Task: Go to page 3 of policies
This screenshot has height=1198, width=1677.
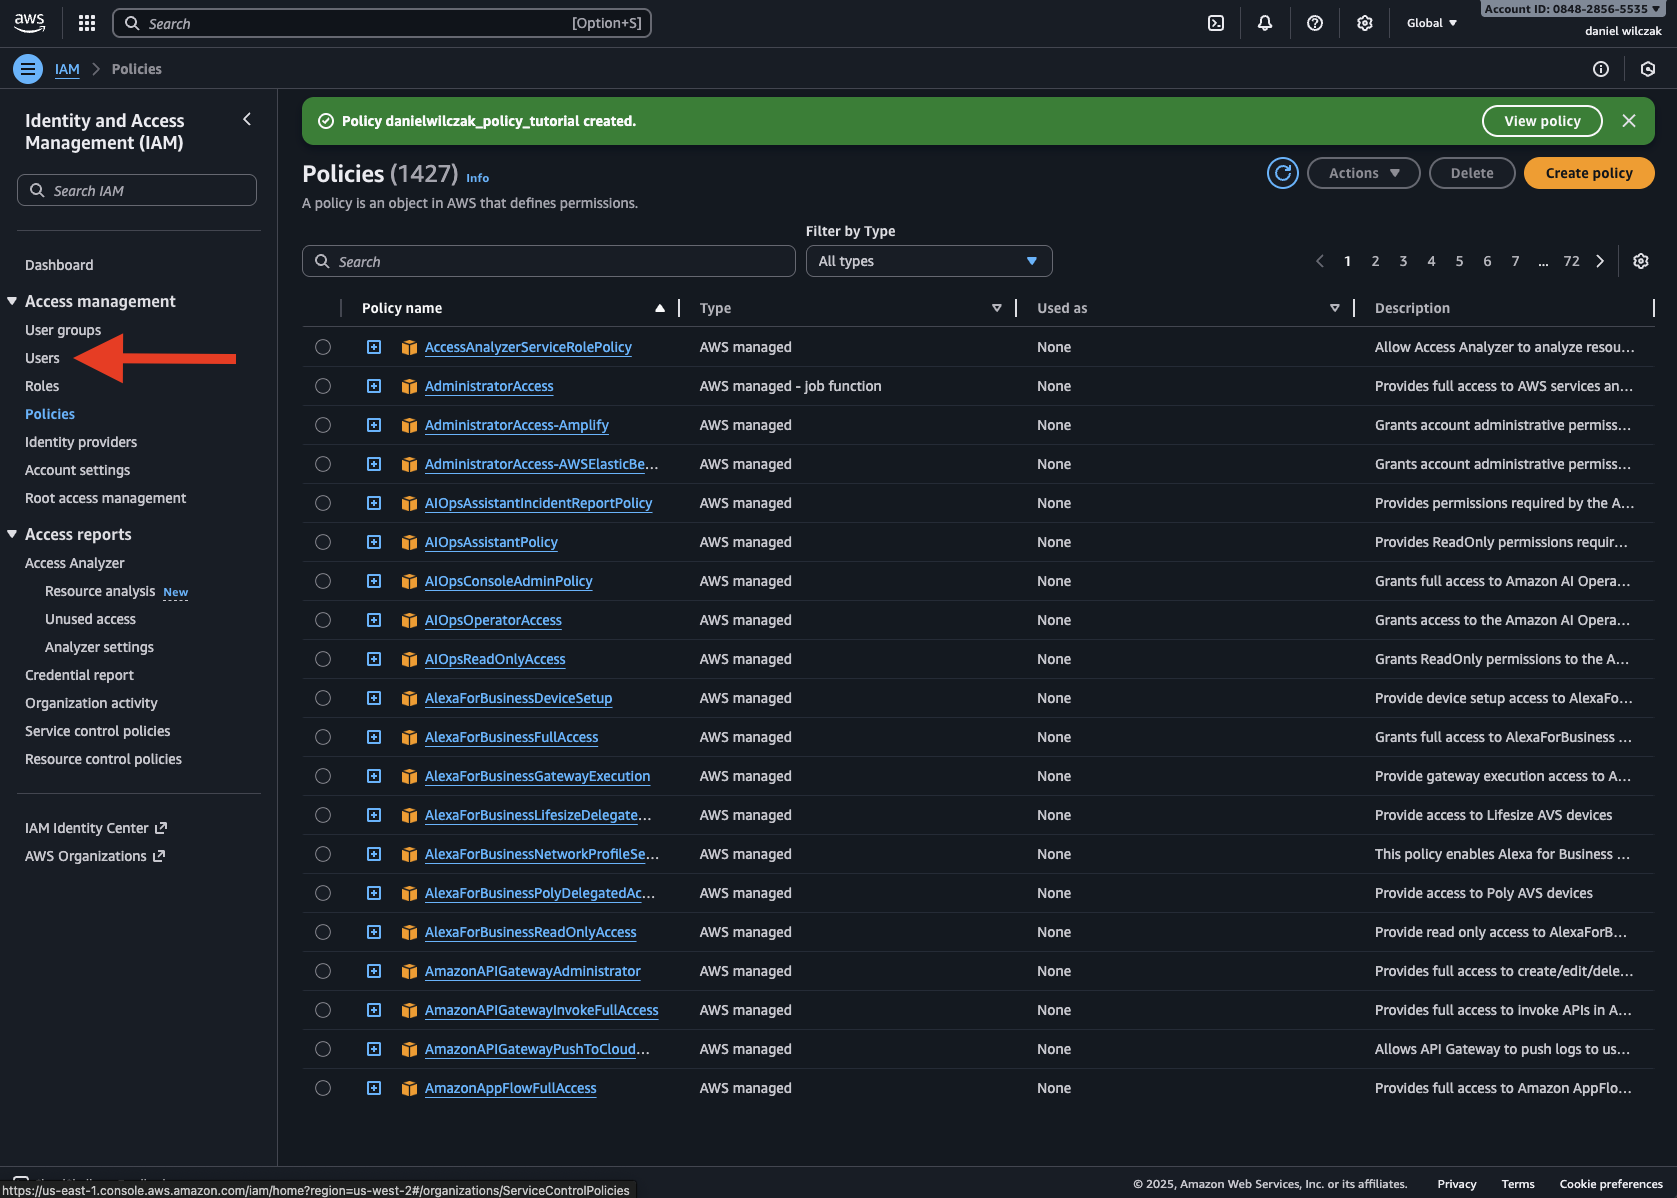Action: (1403, 261)
